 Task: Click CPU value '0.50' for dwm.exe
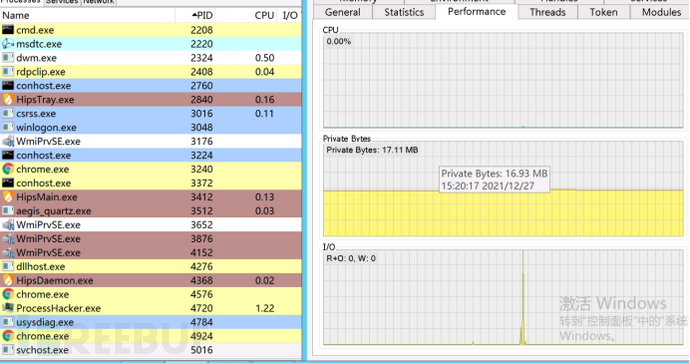pyautogui.click(x=265, y=58)
